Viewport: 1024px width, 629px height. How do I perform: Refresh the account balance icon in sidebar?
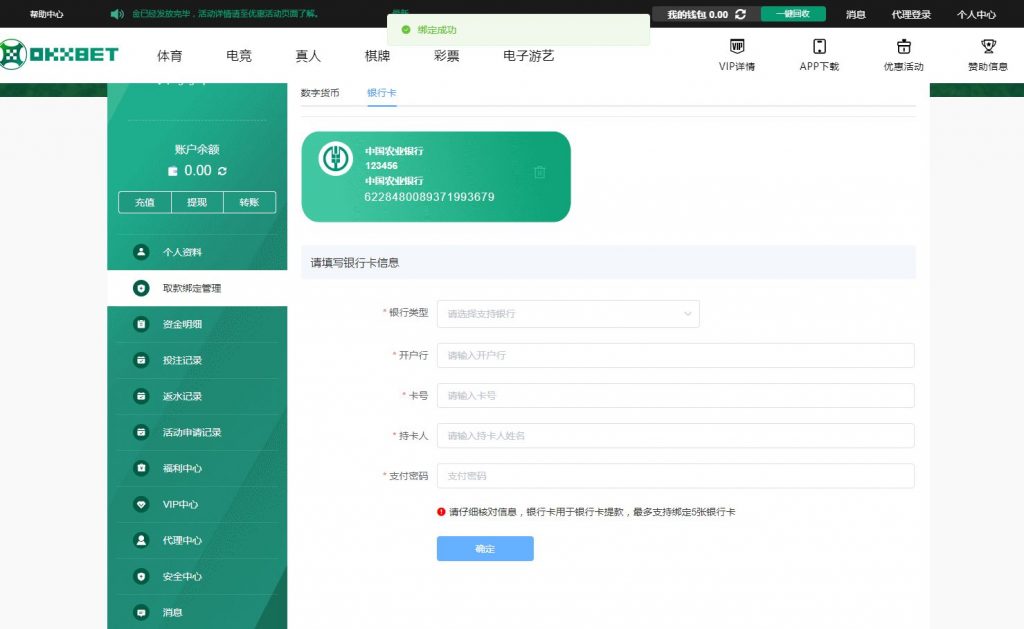point(222,171)
